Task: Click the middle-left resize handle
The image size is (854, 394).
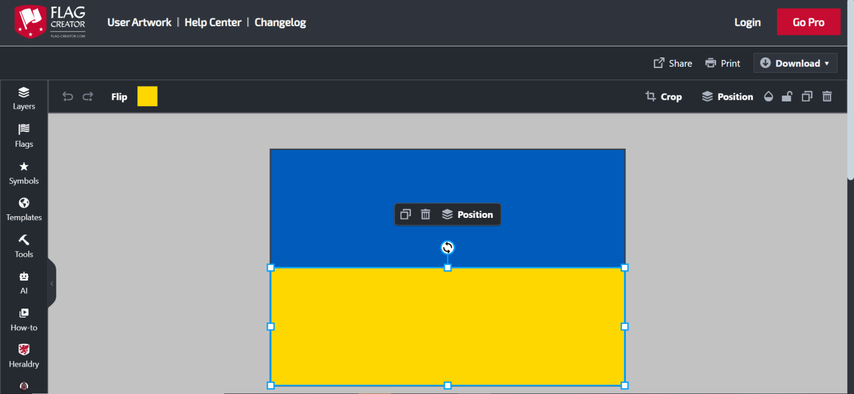Action: click(x=271, y=326)
